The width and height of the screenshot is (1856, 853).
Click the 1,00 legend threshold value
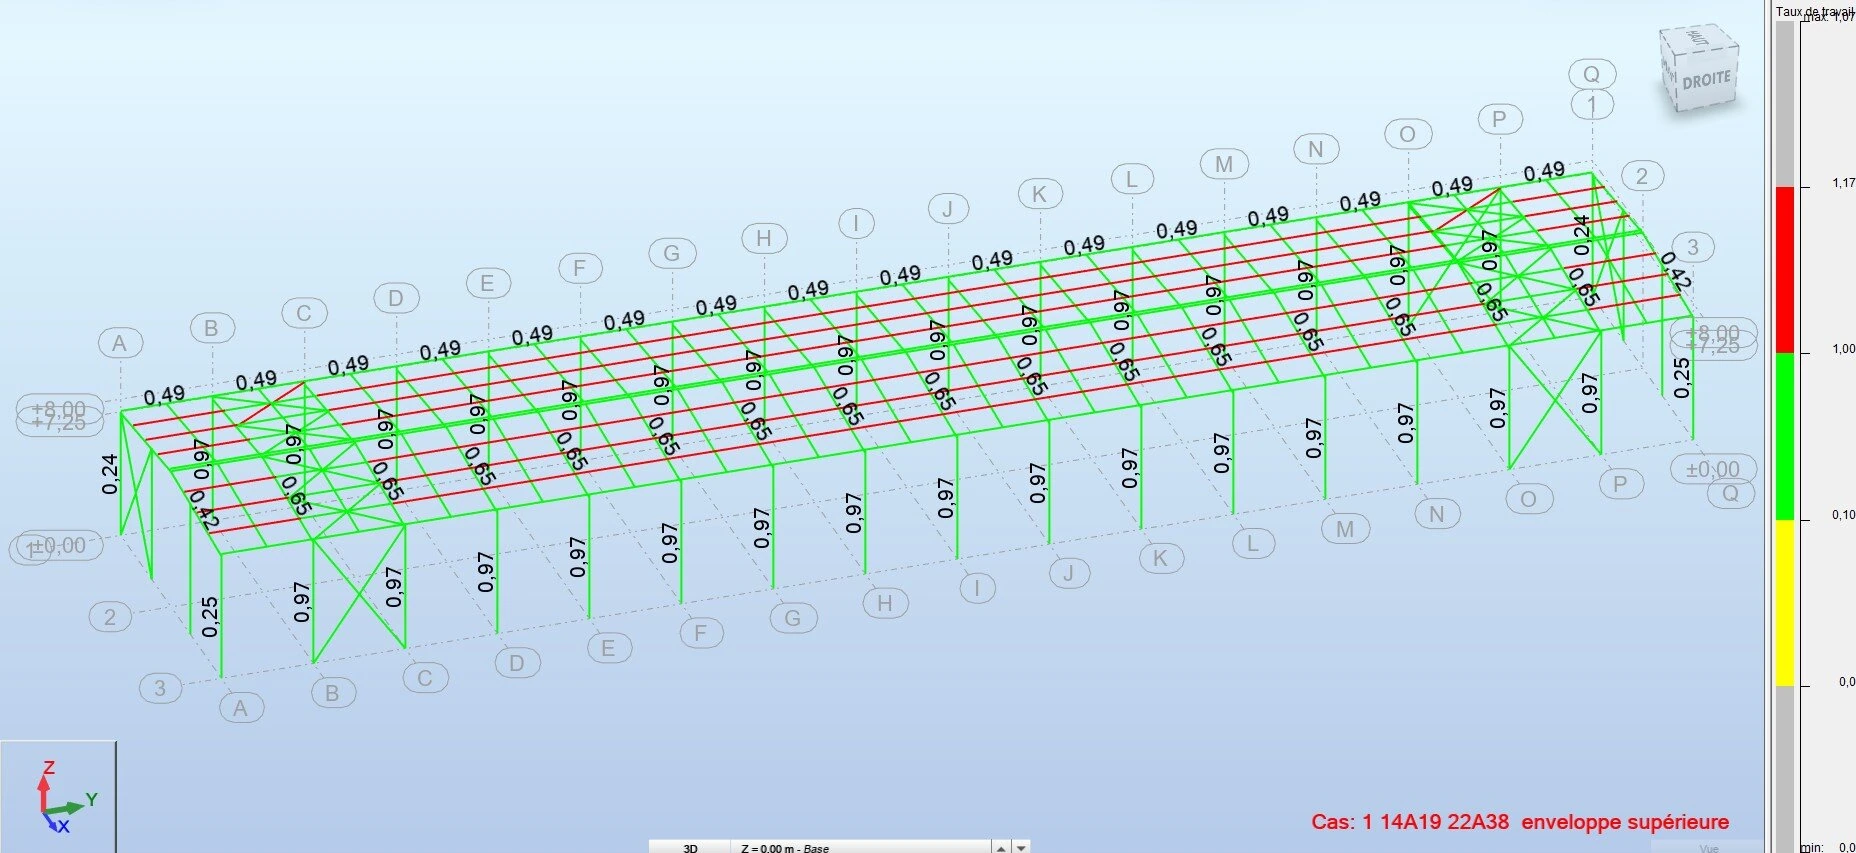(1843, 349)
